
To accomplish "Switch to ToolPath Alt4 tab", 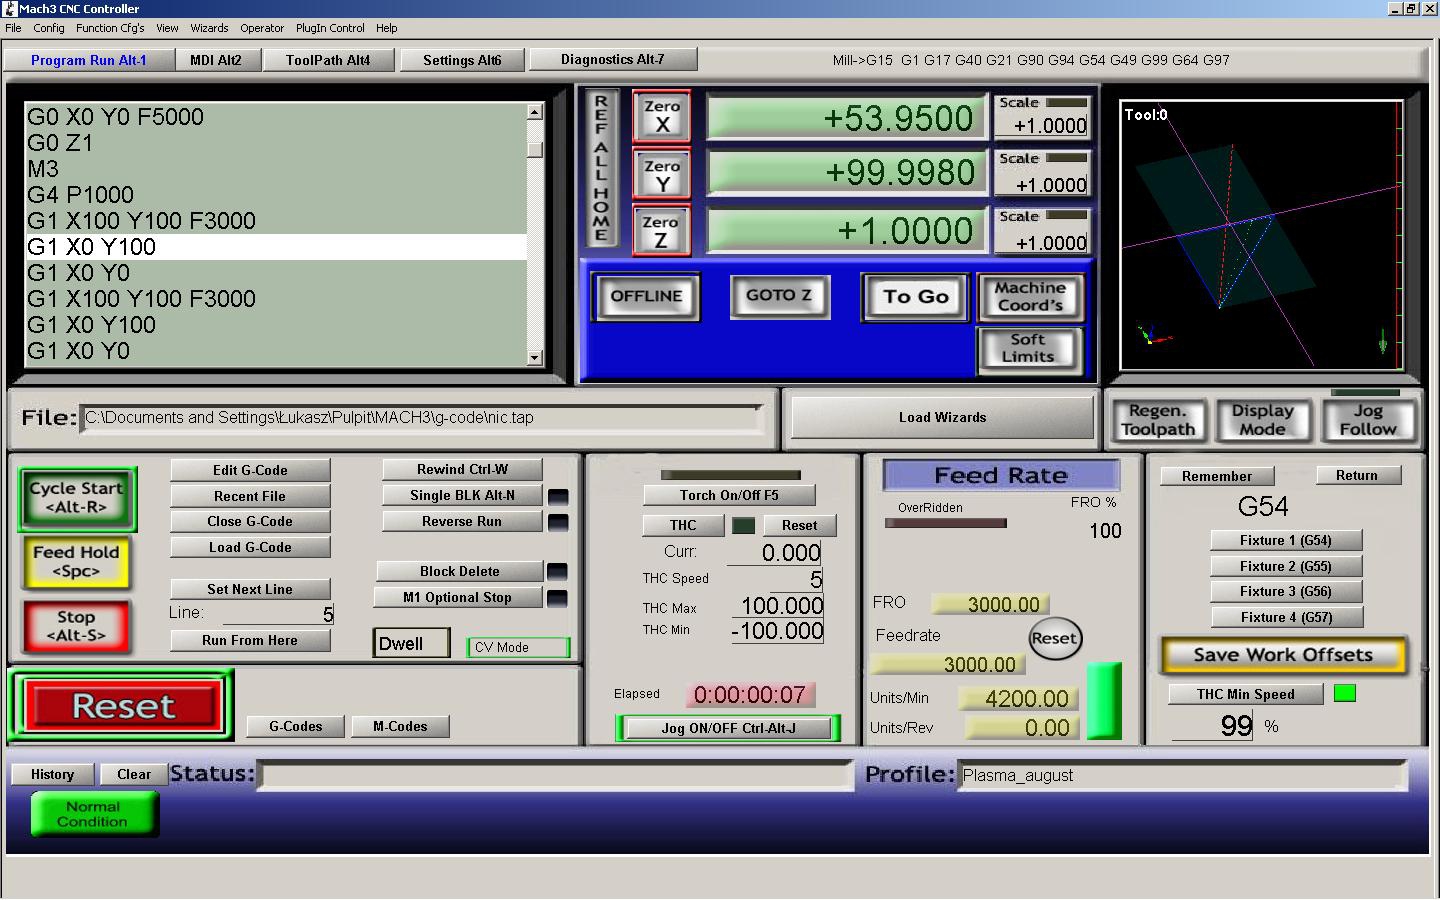I will click(x=328, y=60).
